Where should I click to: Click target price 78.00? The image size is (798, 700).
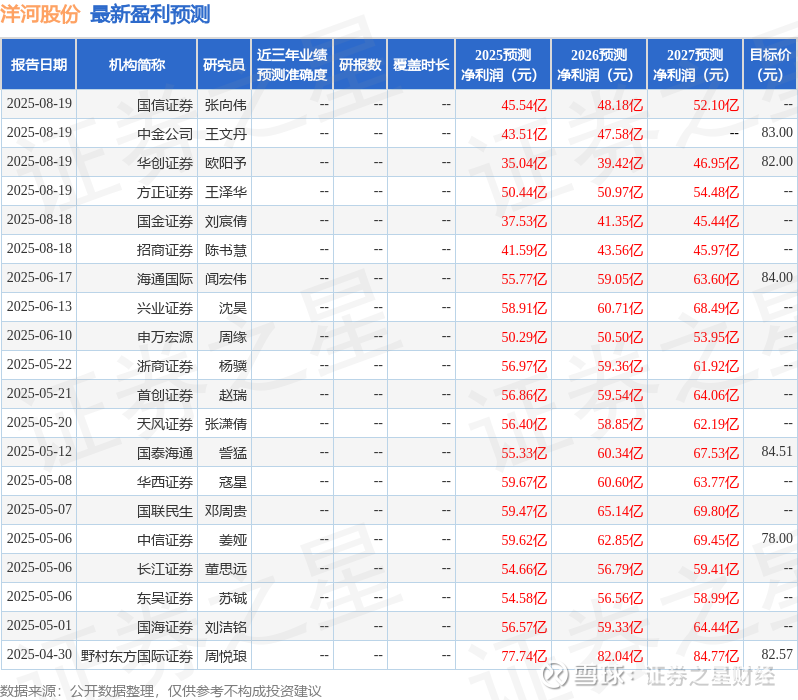point(777,539)
